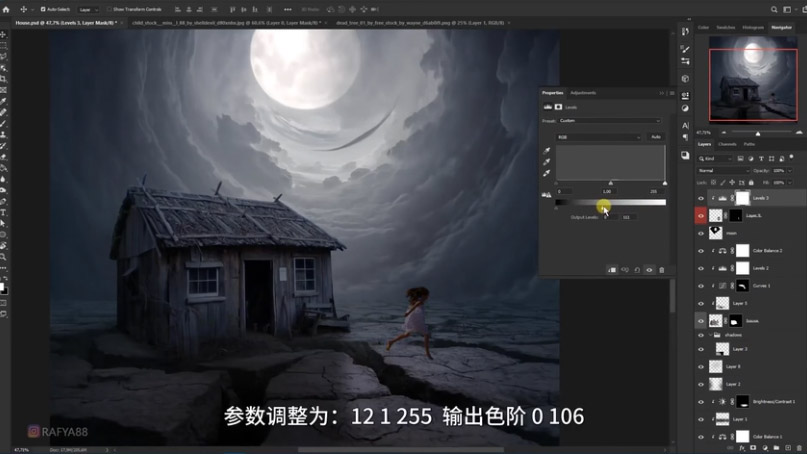Click the Home icon in options bar

pyautogui.click(x=6, y=9)
